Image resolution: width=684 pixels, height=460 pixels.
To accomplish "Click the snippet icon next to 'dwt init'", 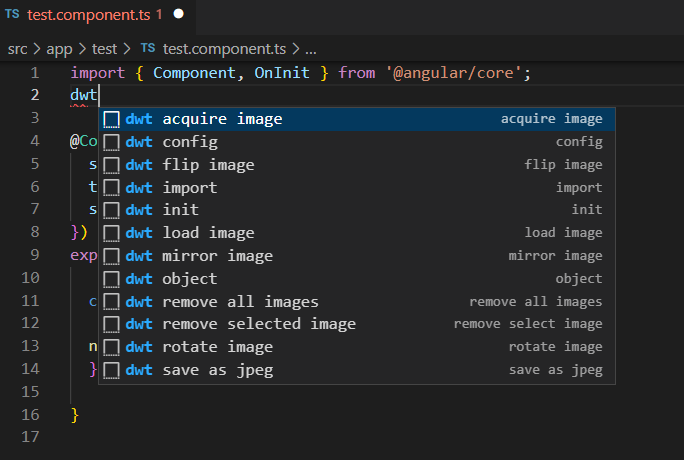I will 112,210.
